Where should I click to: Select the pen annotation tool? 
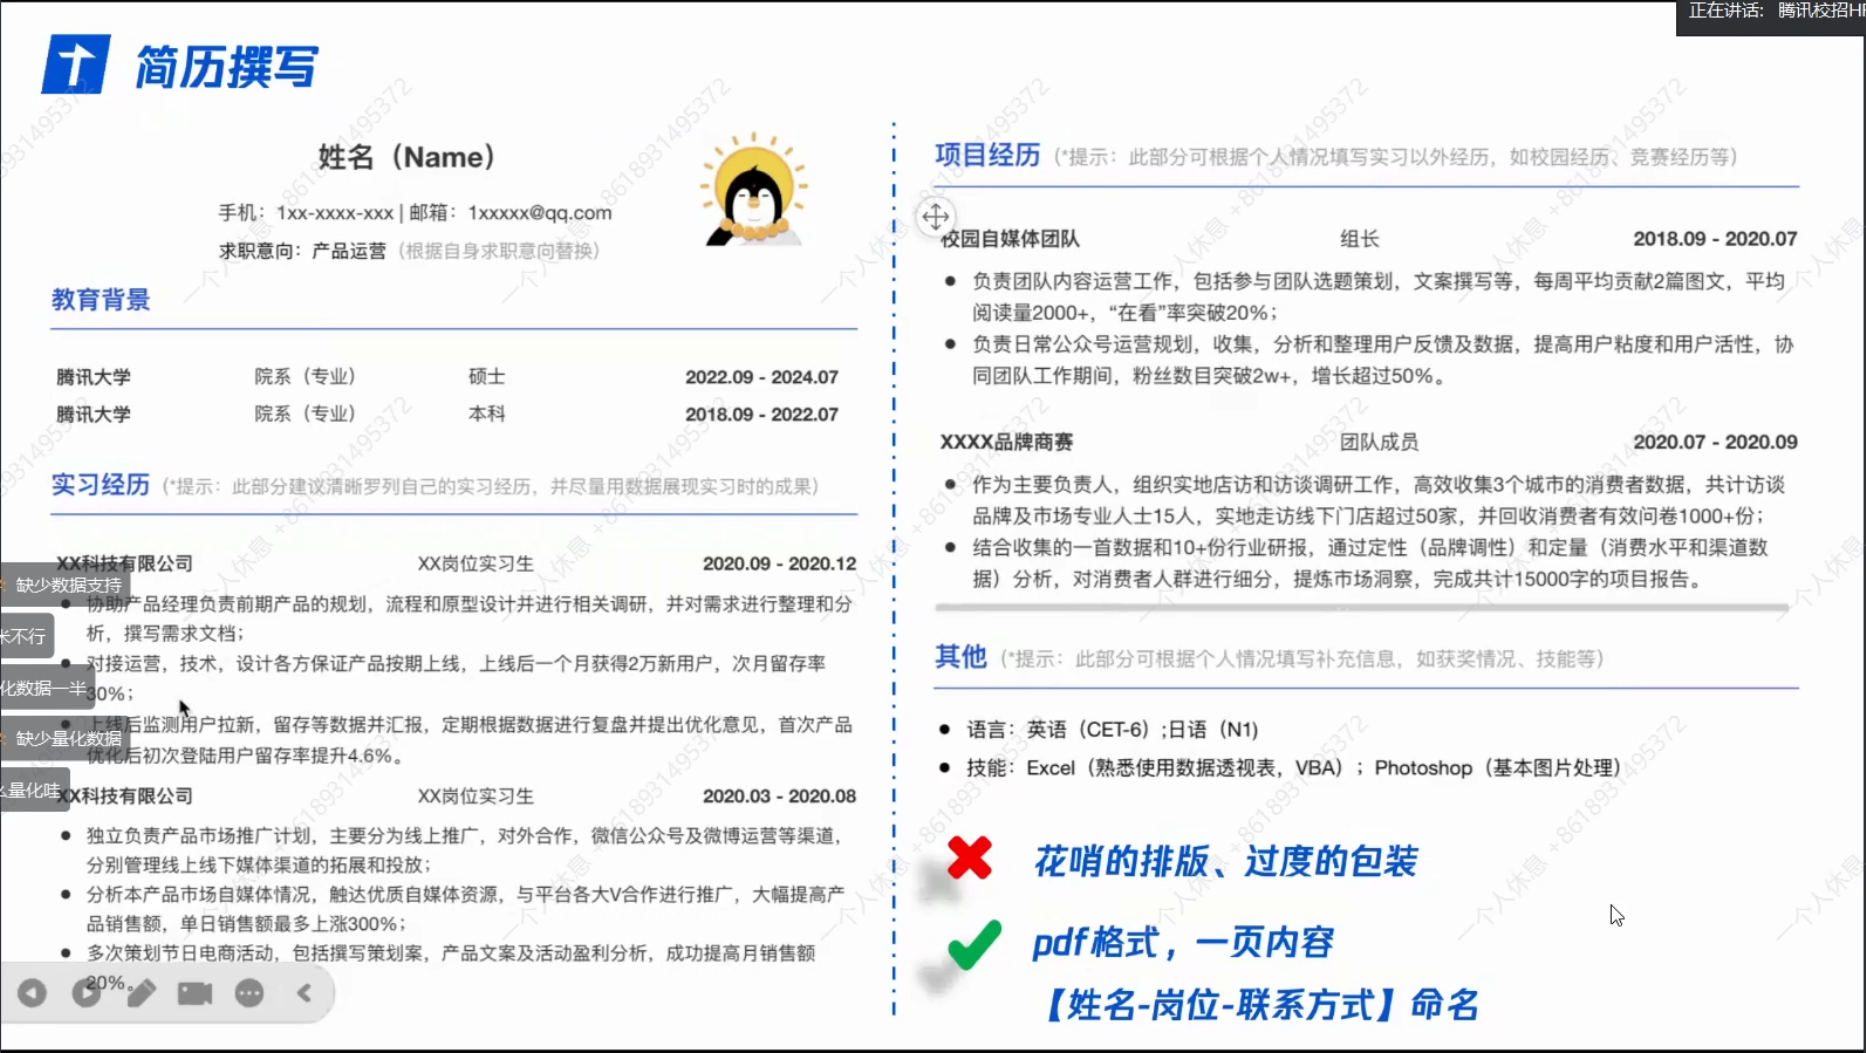(x=141, y=993)
